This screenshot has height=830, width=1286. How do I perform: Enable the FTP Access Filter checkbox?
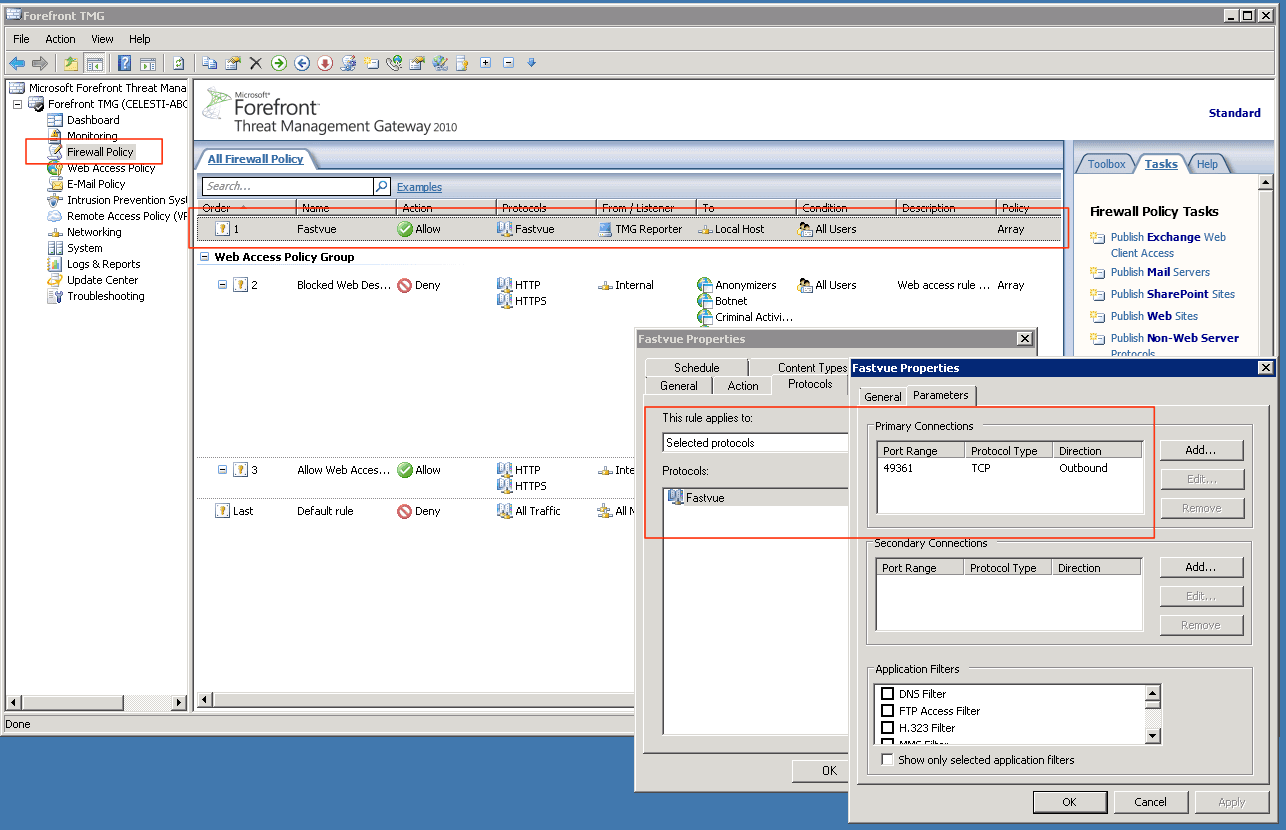coord(887,711)
